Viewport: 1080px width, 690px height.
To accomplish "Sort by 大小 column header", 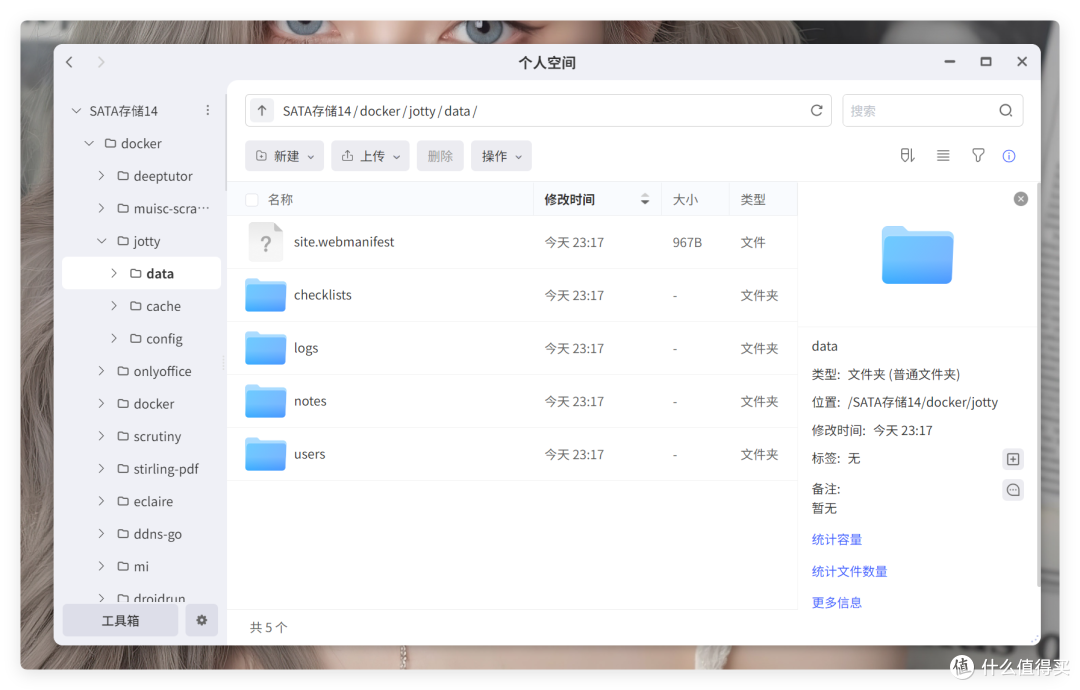I will click(x=685, y=200).
